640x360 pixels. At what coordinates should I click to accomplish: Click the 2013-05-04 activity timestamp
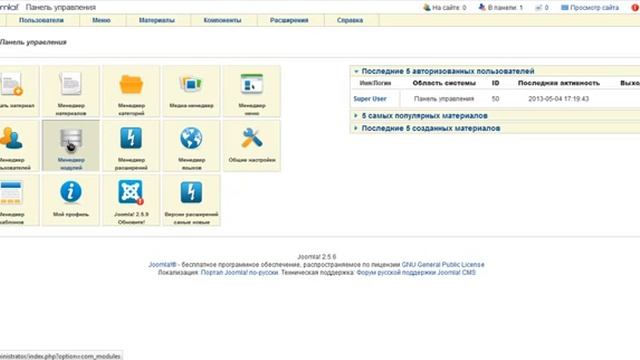coord(558,99)
